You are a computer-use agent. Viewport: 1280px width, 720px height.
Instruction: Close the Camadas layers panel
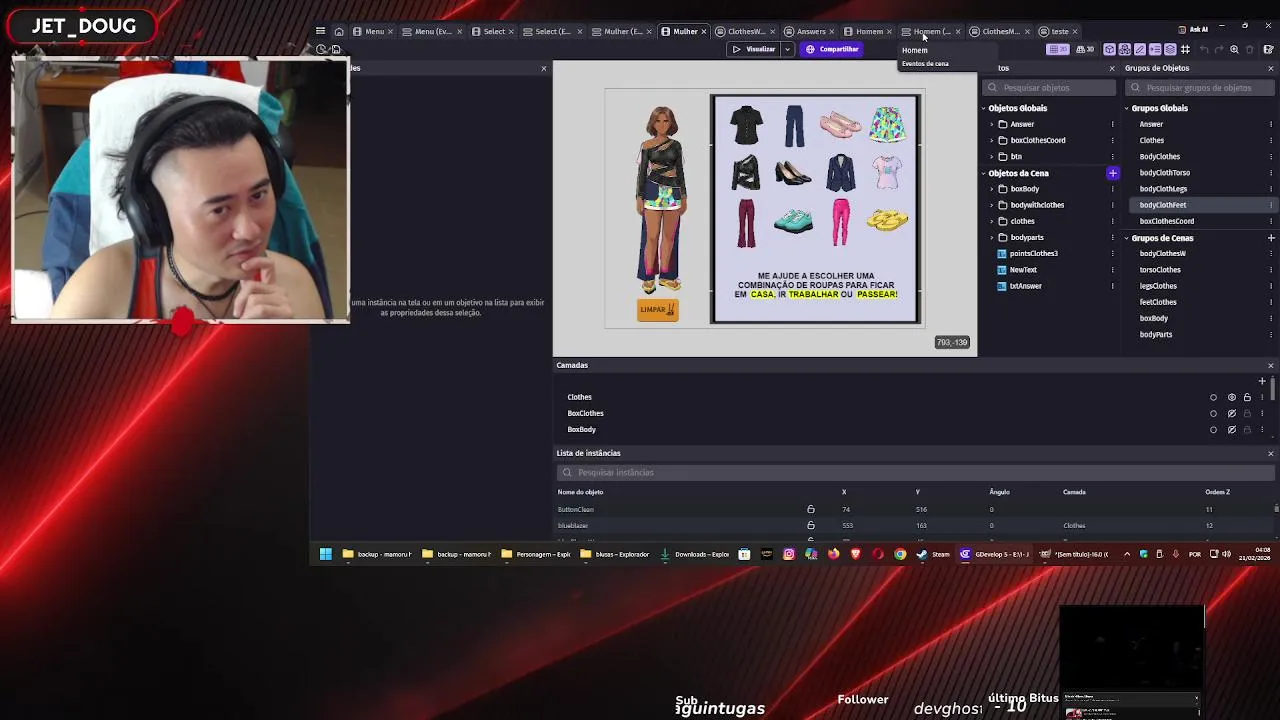click(1271, 365)
